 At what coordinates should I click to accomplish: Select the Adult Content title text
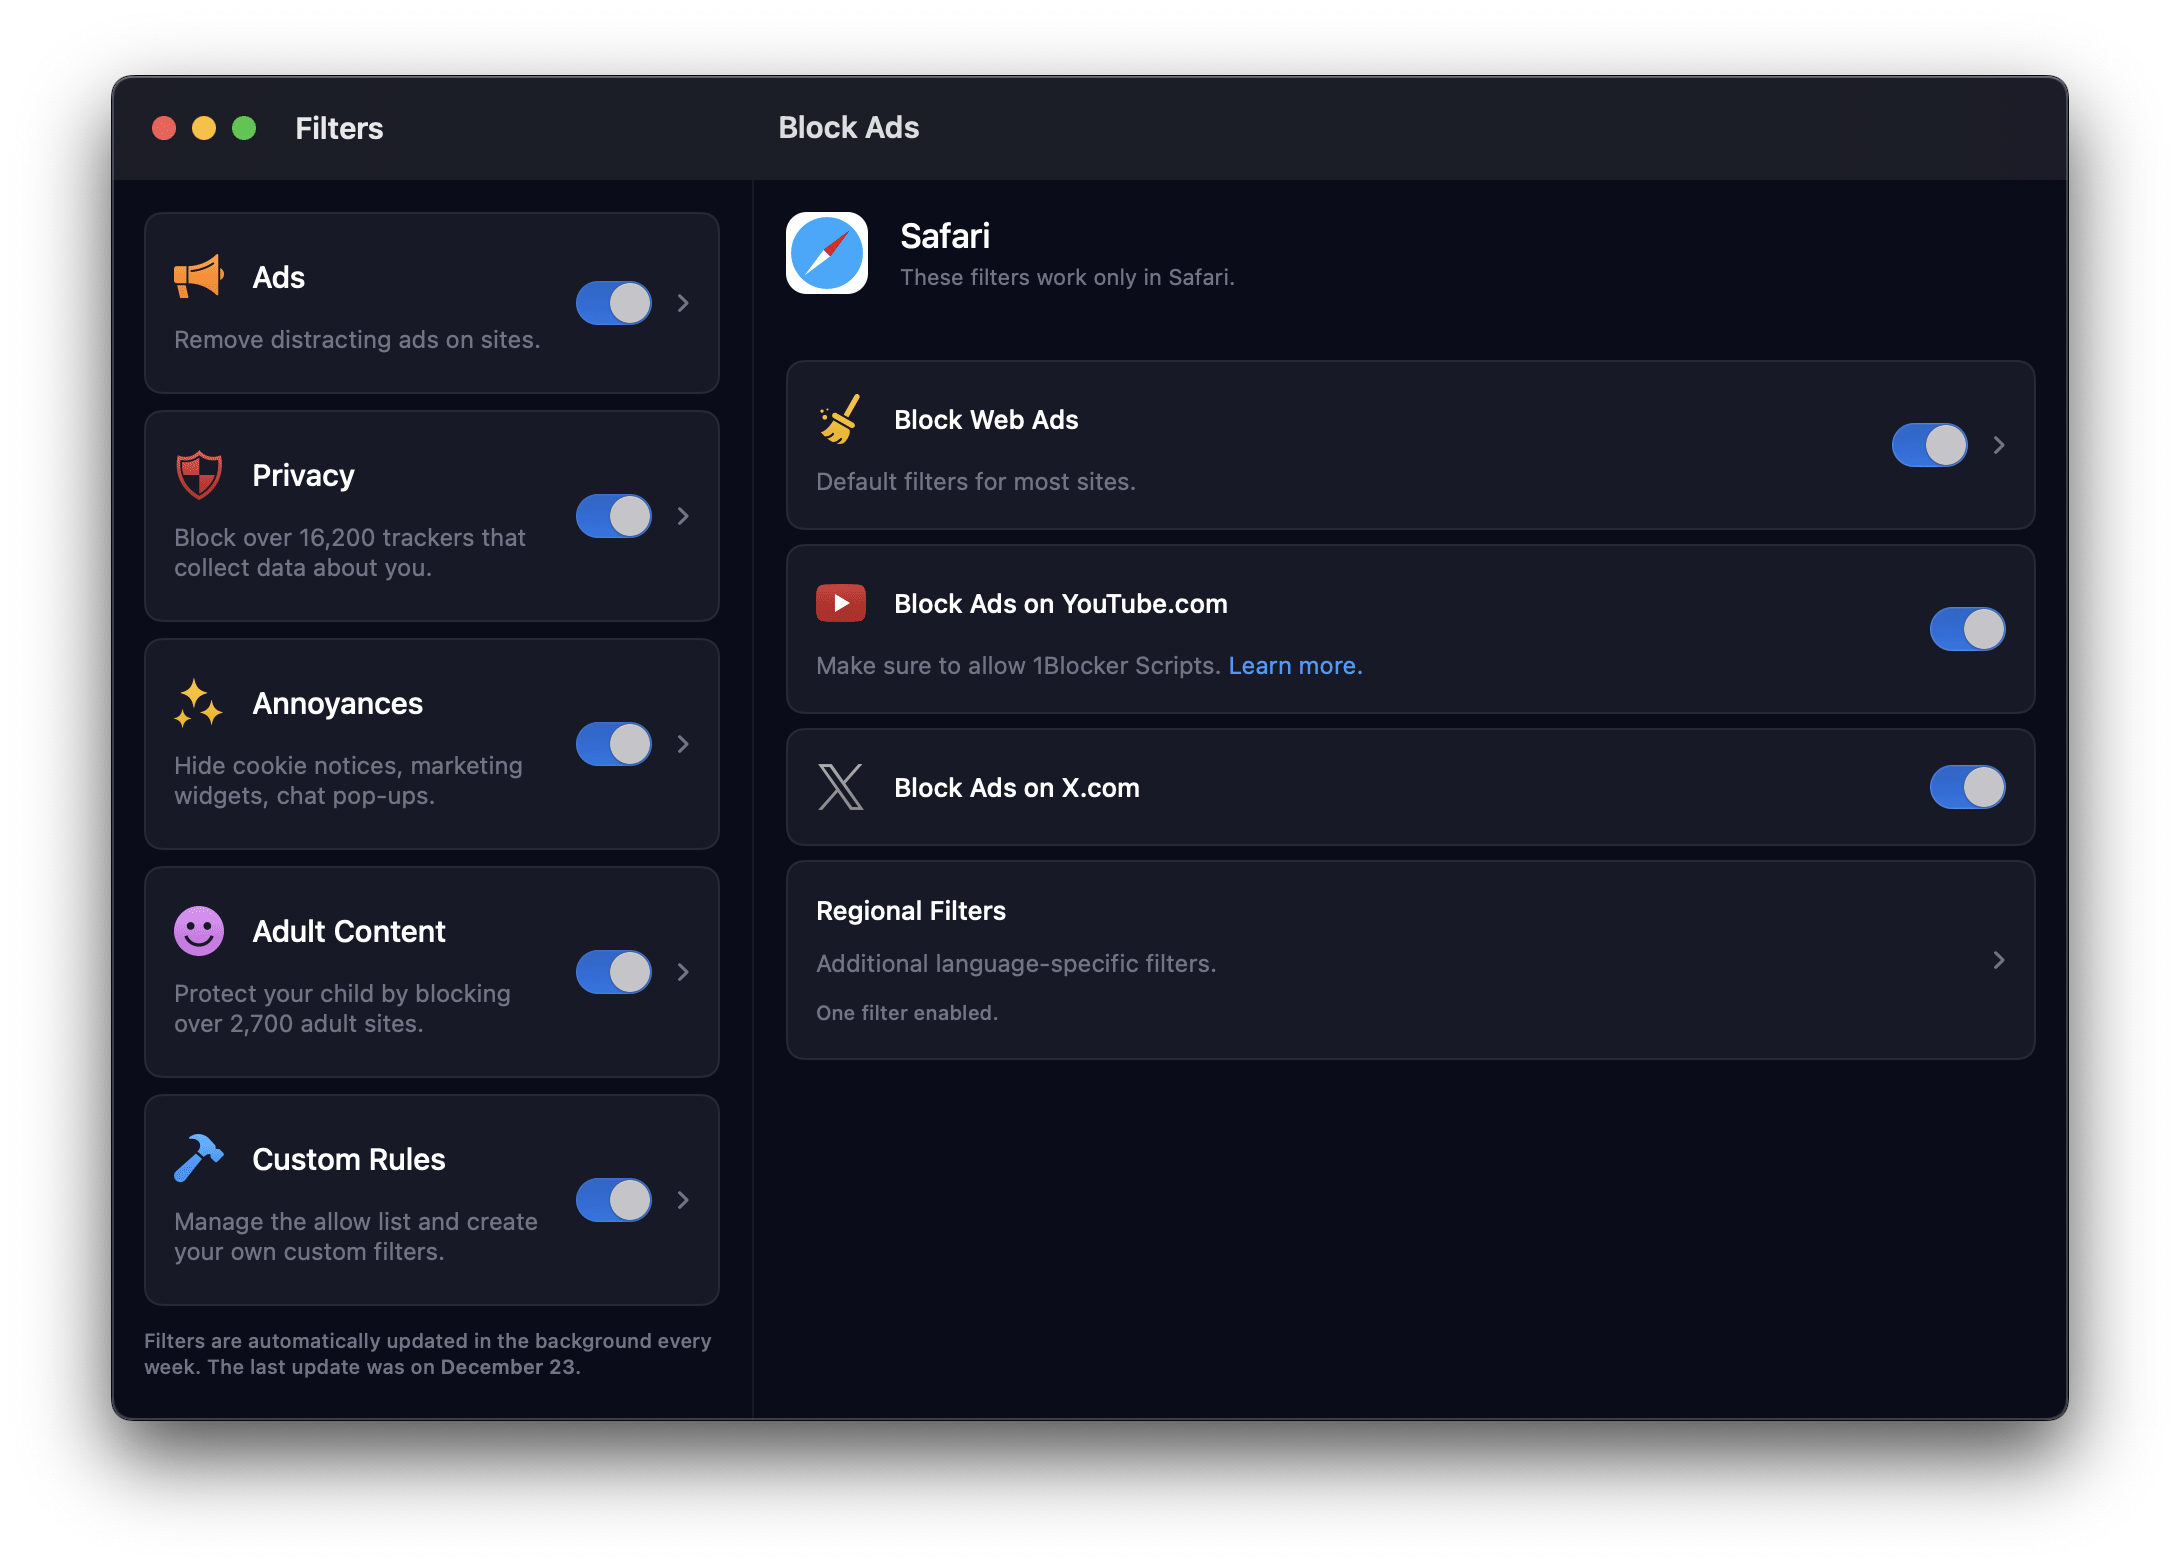click(x=349, y=931)
